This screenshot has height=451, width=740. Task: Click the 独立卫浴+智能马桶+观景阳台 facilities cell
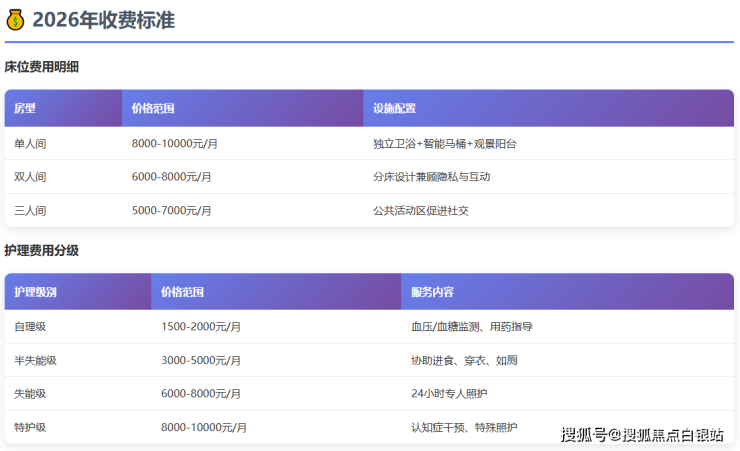(x=444, y=144)
